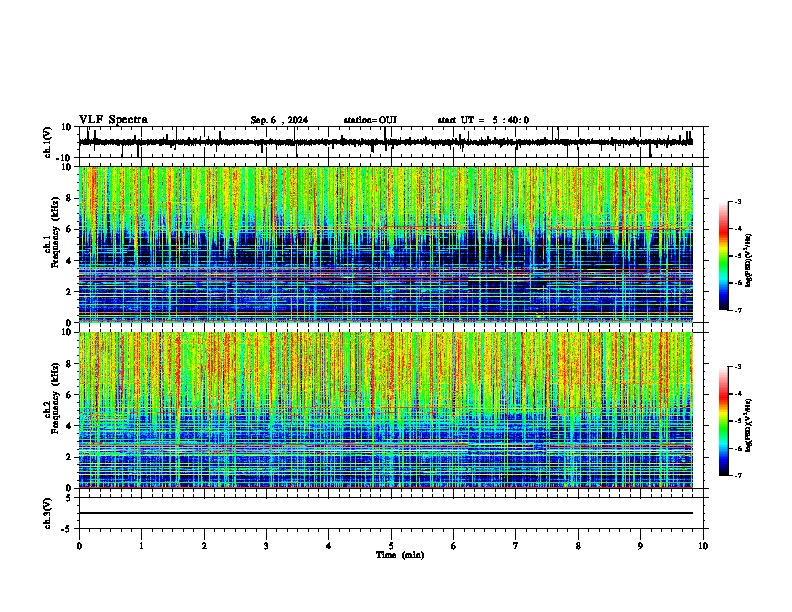
Task: Click the "VLF Spectra" plot title
Action: pos(113,120)
